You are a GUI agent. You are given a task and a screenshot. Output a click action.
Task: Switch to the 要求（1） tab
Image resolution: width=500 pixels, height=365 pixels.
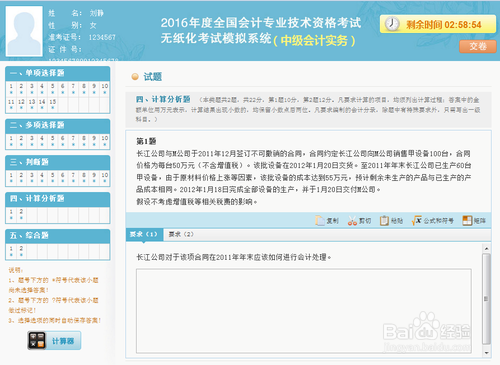click(144, 234)
